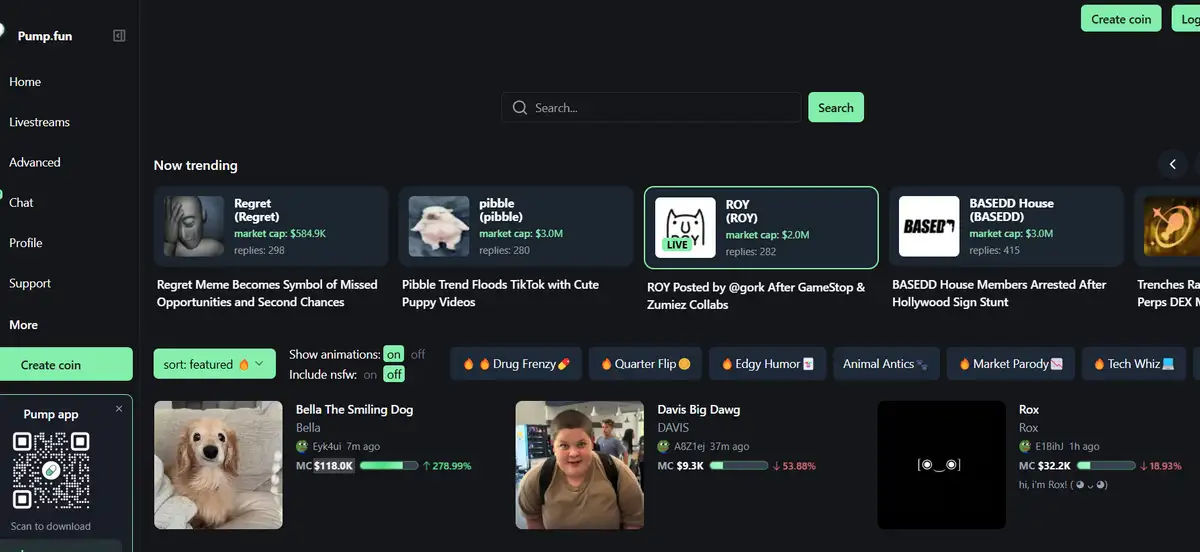
Task: Turn Show animations on
Action: (x=394, y=354)
